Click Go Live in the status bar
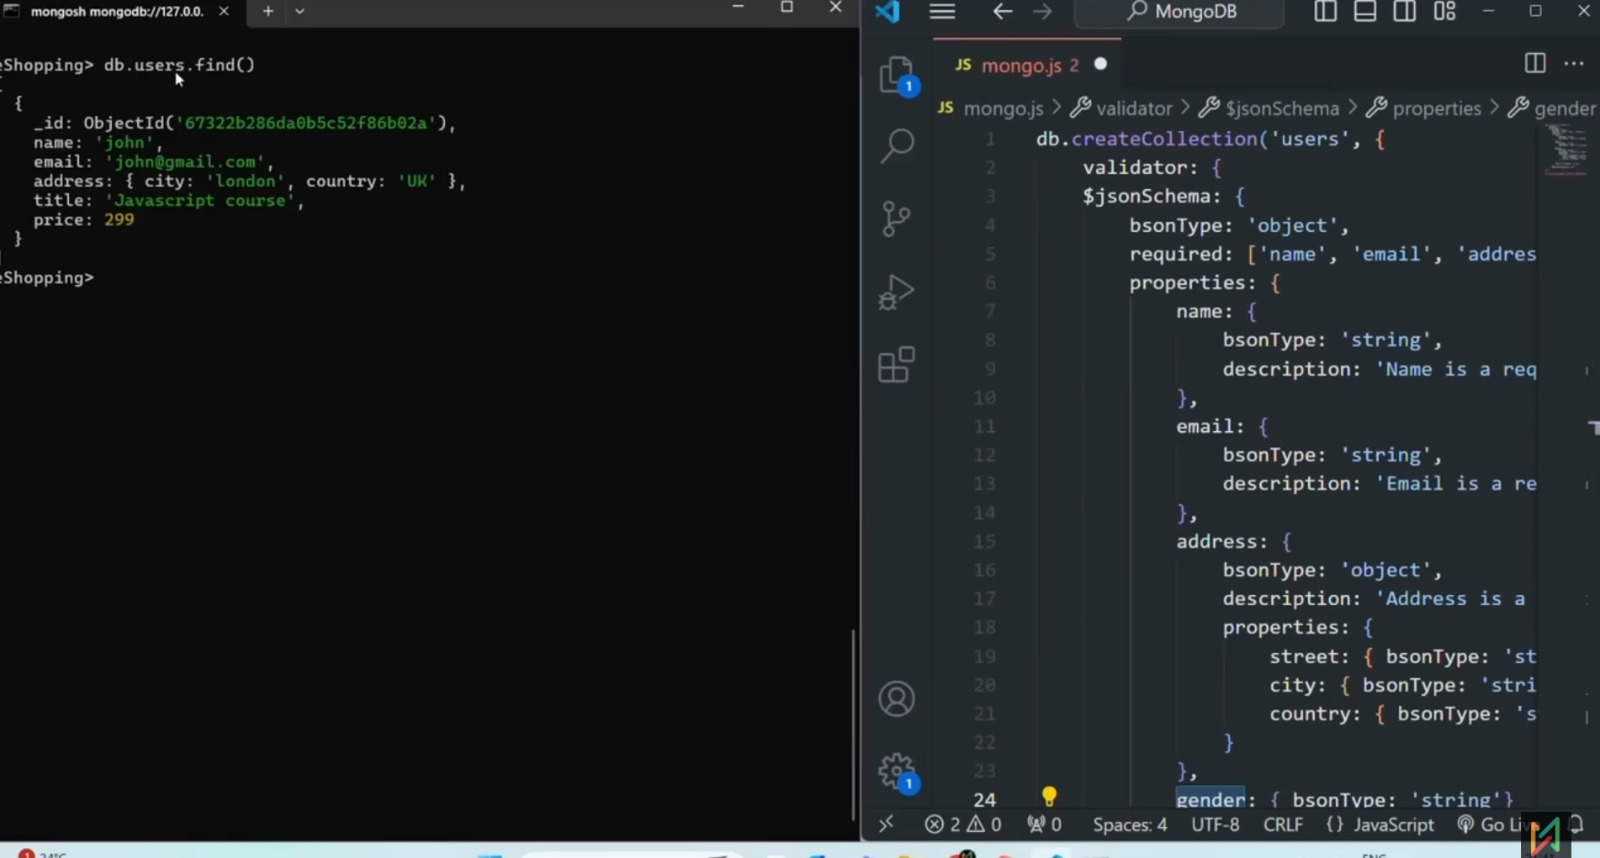The image size is (1600, 858). (1496, 825)
